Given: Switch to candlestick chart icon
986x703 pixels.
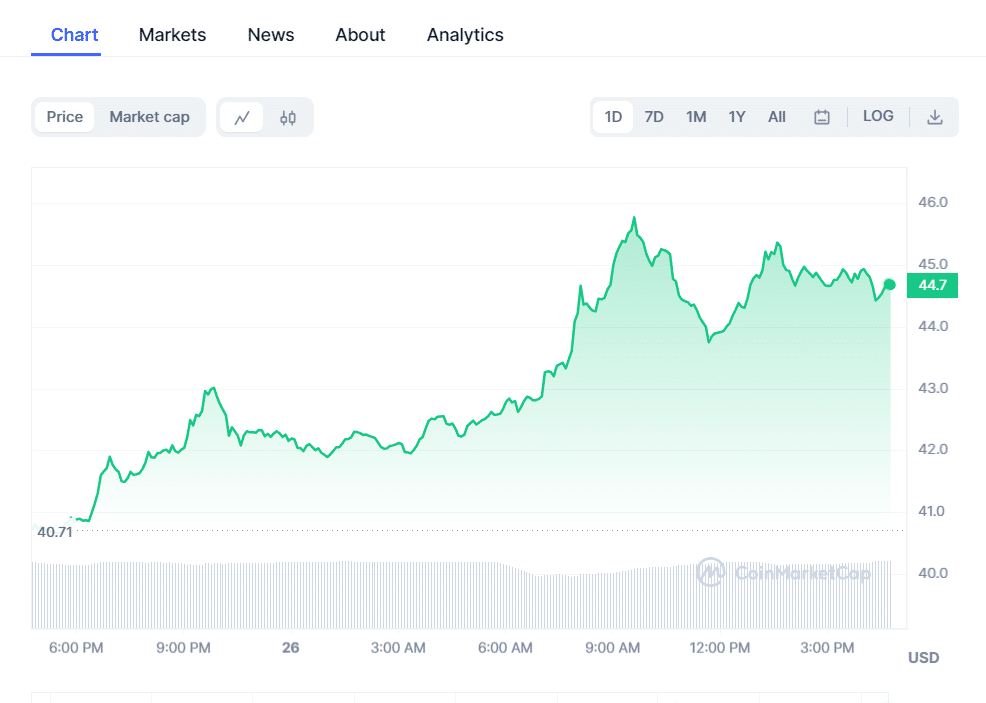Looking at the screenshot, I should click(288, 117).
